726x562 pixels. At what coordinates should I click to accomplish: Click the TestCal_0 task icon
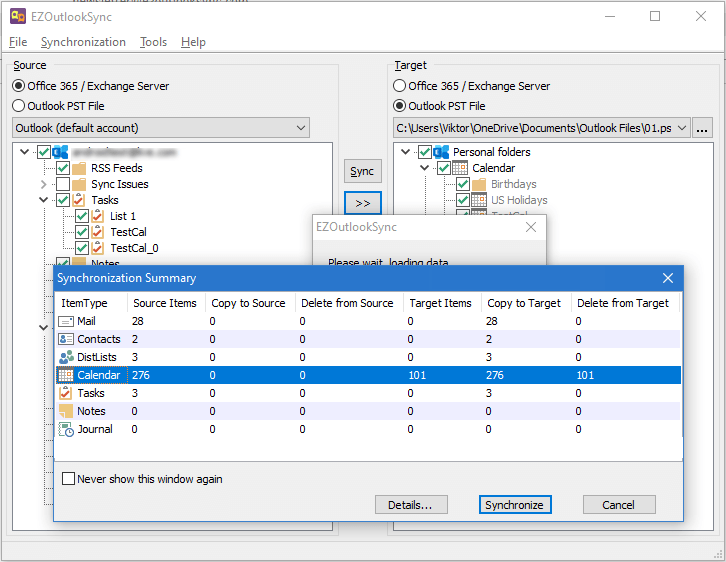click(x=98, y=248)
